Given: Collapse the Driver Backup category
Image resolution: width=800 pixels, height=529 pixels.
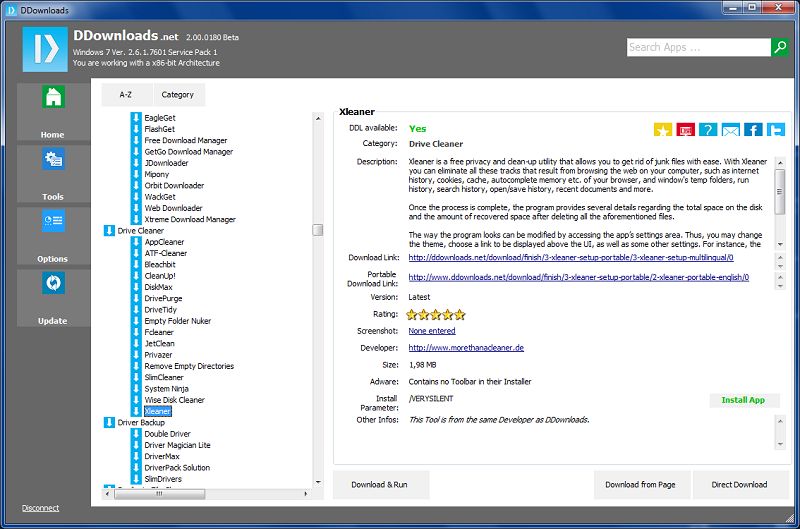Looking at the screenshot, I should [x=109, y=423].
